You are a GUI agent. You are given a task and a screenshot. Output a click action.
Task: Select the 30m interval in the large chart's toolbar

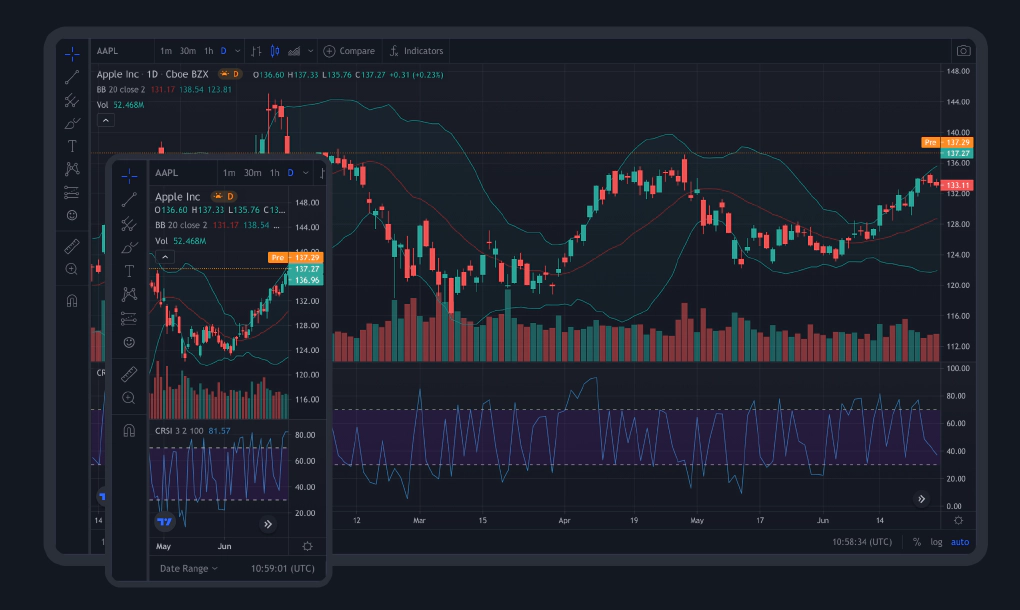(187, 51)
